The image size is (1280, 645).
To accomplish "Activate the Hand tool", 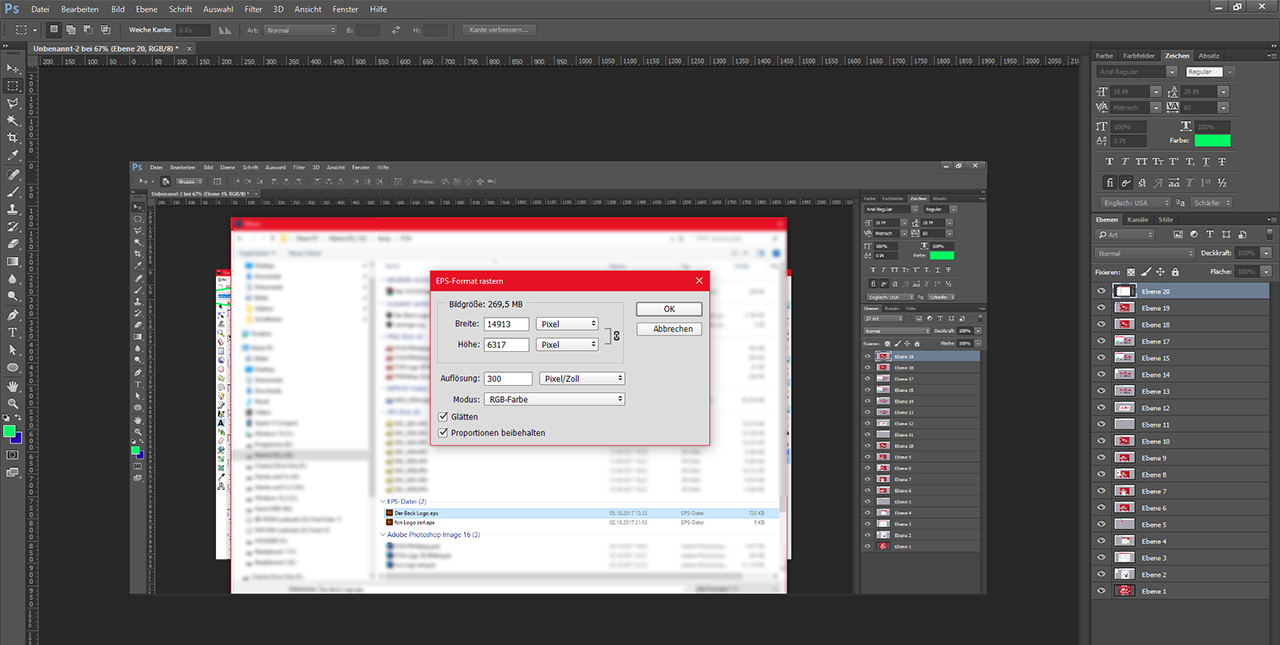I will (x=13, y=386).
